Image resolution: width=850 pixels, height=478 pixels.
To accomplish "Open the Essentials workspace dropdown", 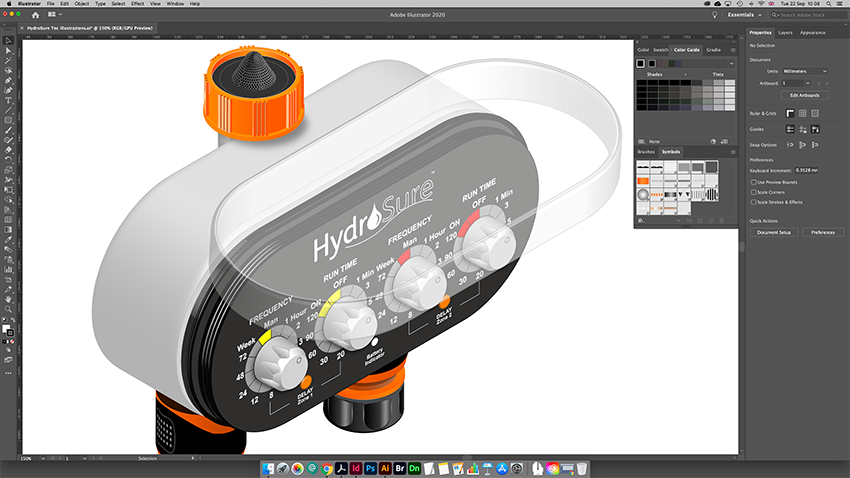I will coord(744,15).
